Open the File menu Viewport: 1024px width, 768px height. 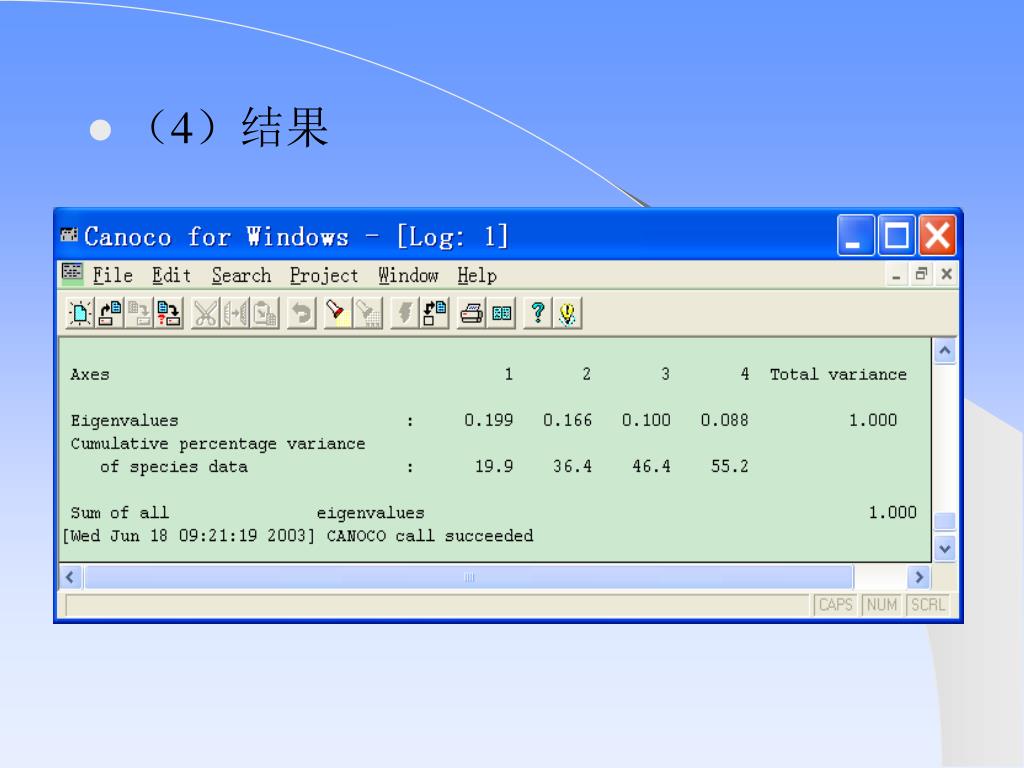112,276
